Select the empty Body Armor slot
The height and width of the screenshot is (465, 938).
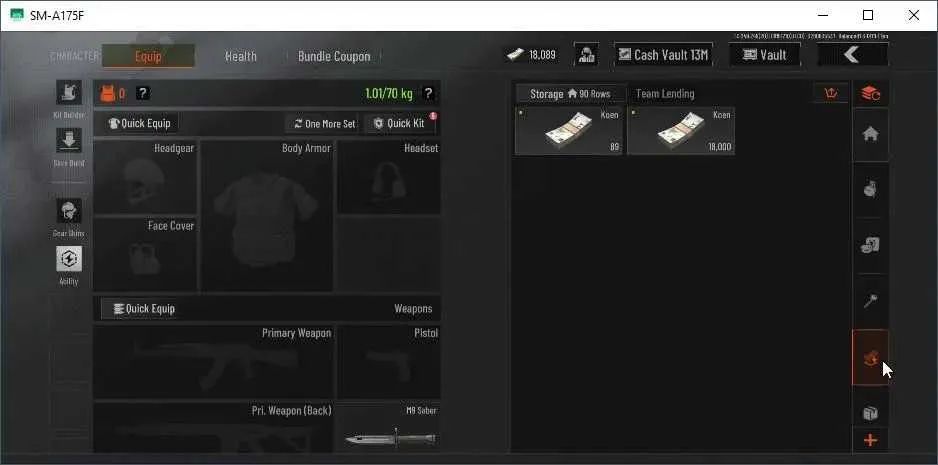coord(267,216)
